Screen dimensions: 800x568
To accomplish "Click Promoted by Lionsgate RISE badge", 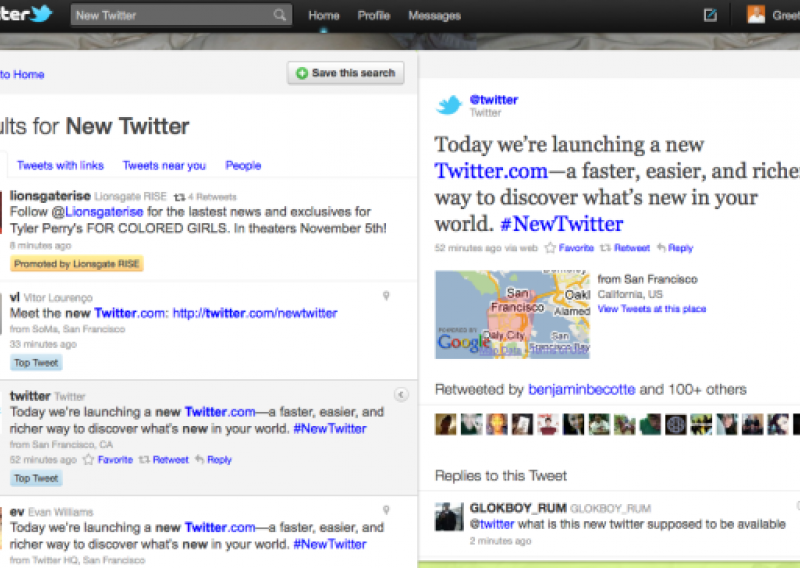I will pyautogui.click(x=77, y=264).
